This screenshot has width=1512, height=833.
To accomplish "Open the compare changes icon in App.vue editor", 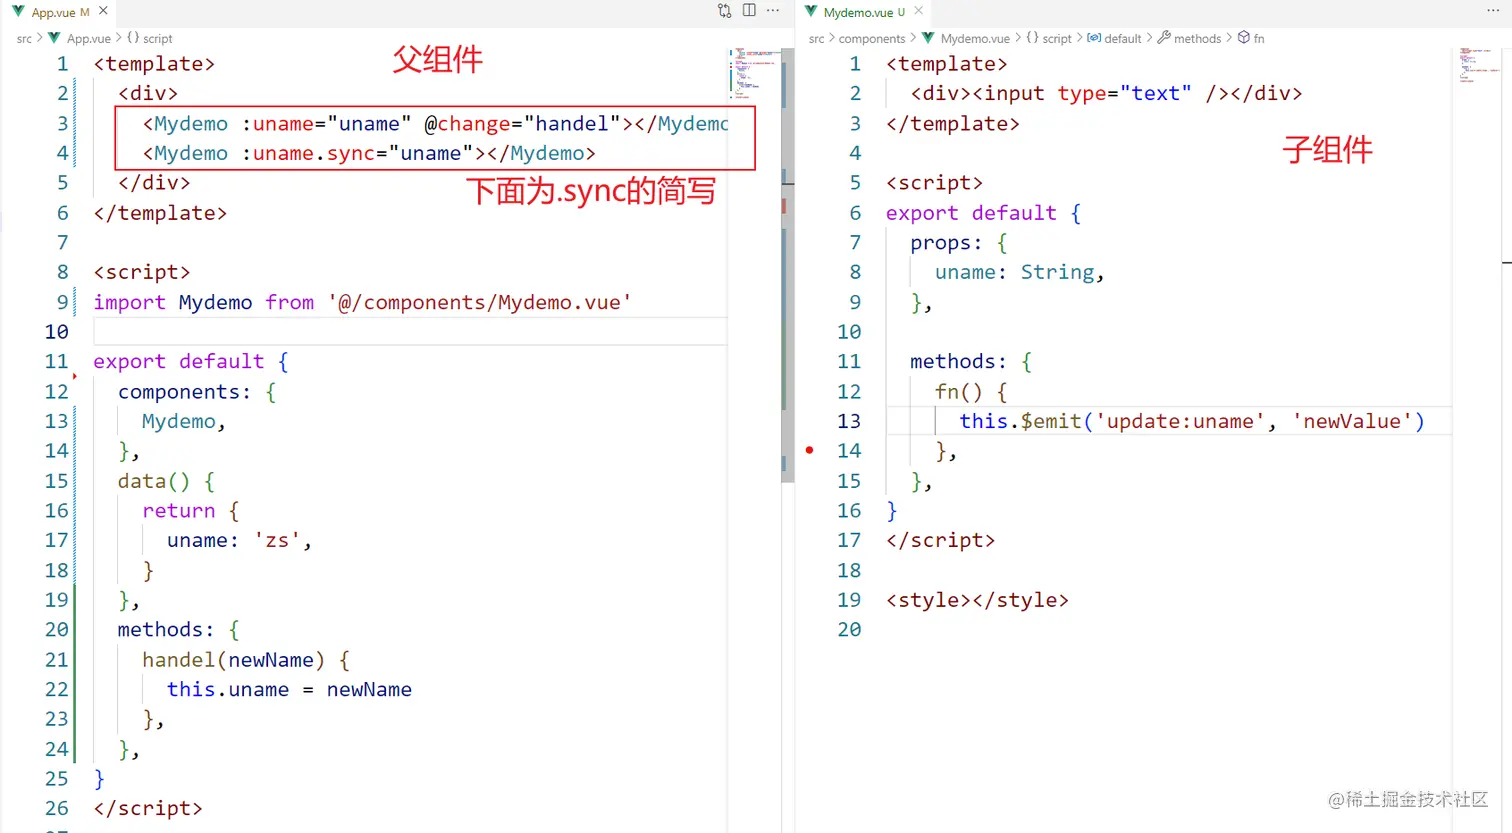I will [x=725, y=11].
